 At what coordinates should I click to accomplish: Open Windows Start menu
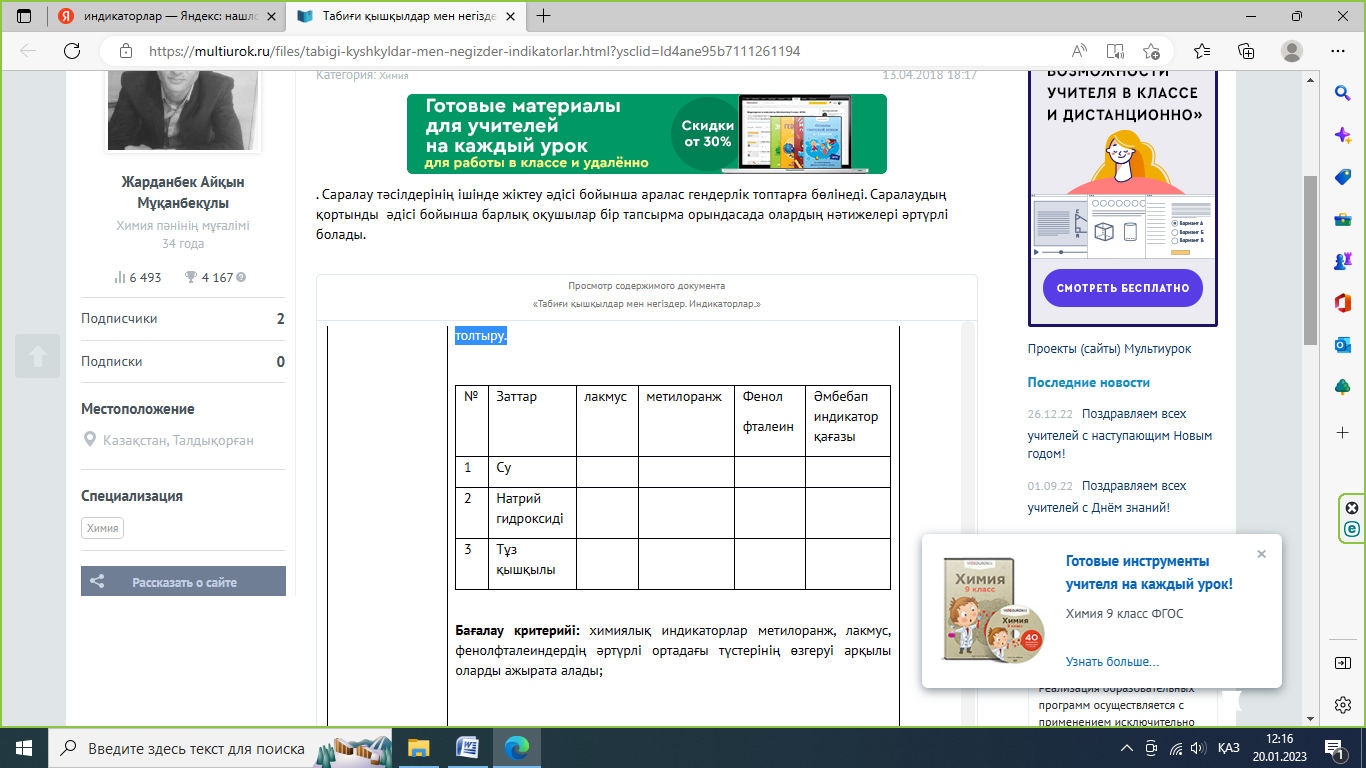coord(24,748)
